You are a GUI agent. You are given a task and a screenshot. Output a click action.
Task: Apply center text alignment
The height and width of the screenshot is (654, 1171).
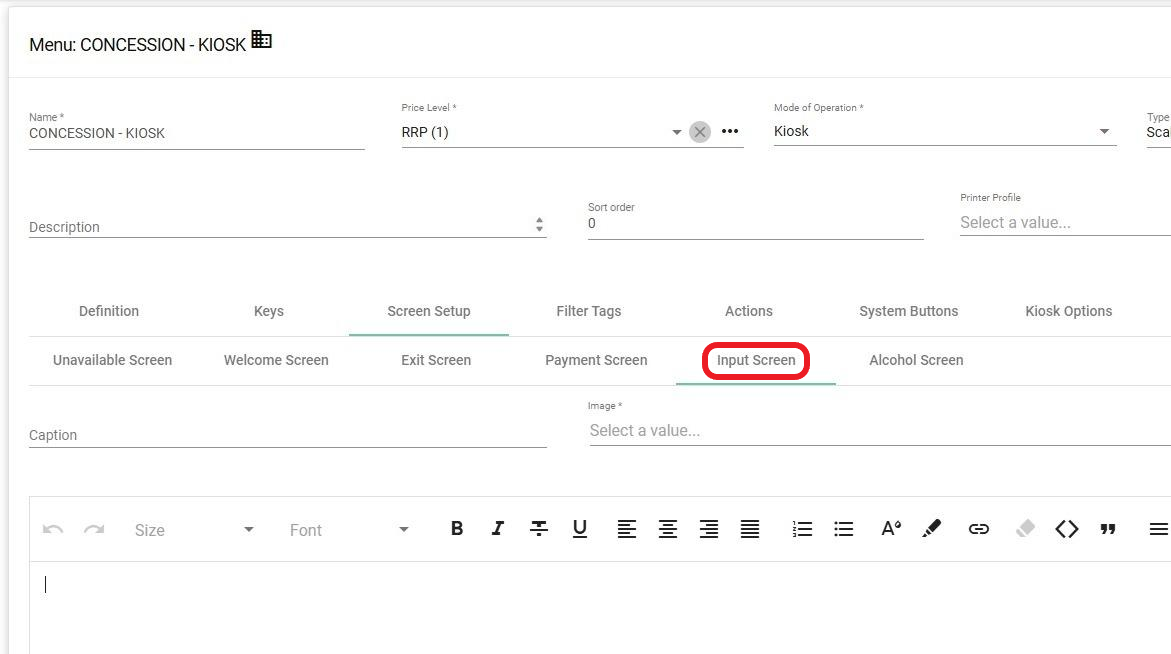pos(668,529)
